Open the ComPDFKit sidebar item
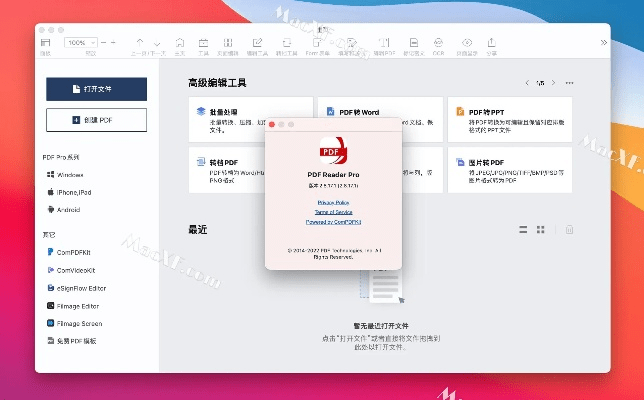The width and height of the screenshot is (644, 400). click(x=69, y=252)
